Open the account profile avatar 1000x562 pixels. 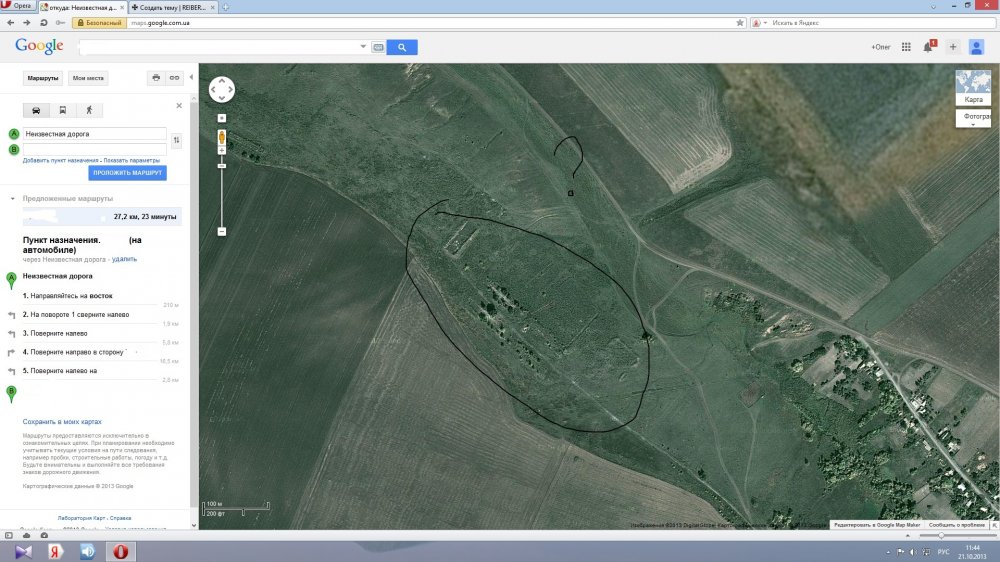(x=976, y=47)
